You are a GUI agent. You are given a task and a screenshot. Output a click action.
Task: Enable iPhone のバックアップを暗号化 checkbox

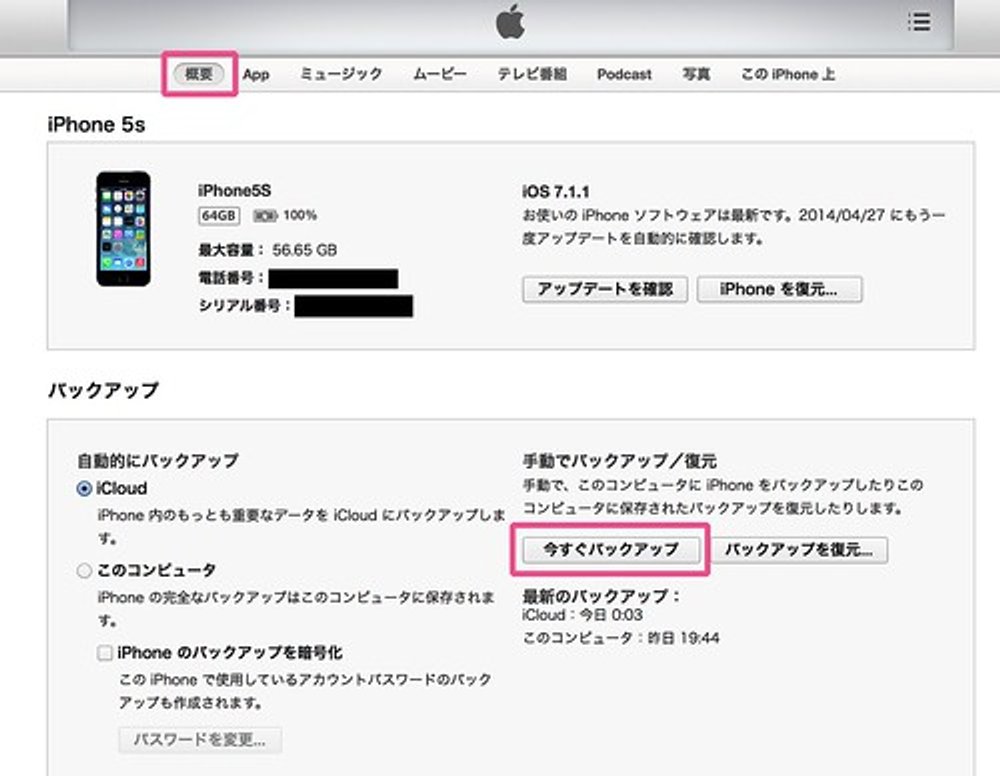(105, 653)
